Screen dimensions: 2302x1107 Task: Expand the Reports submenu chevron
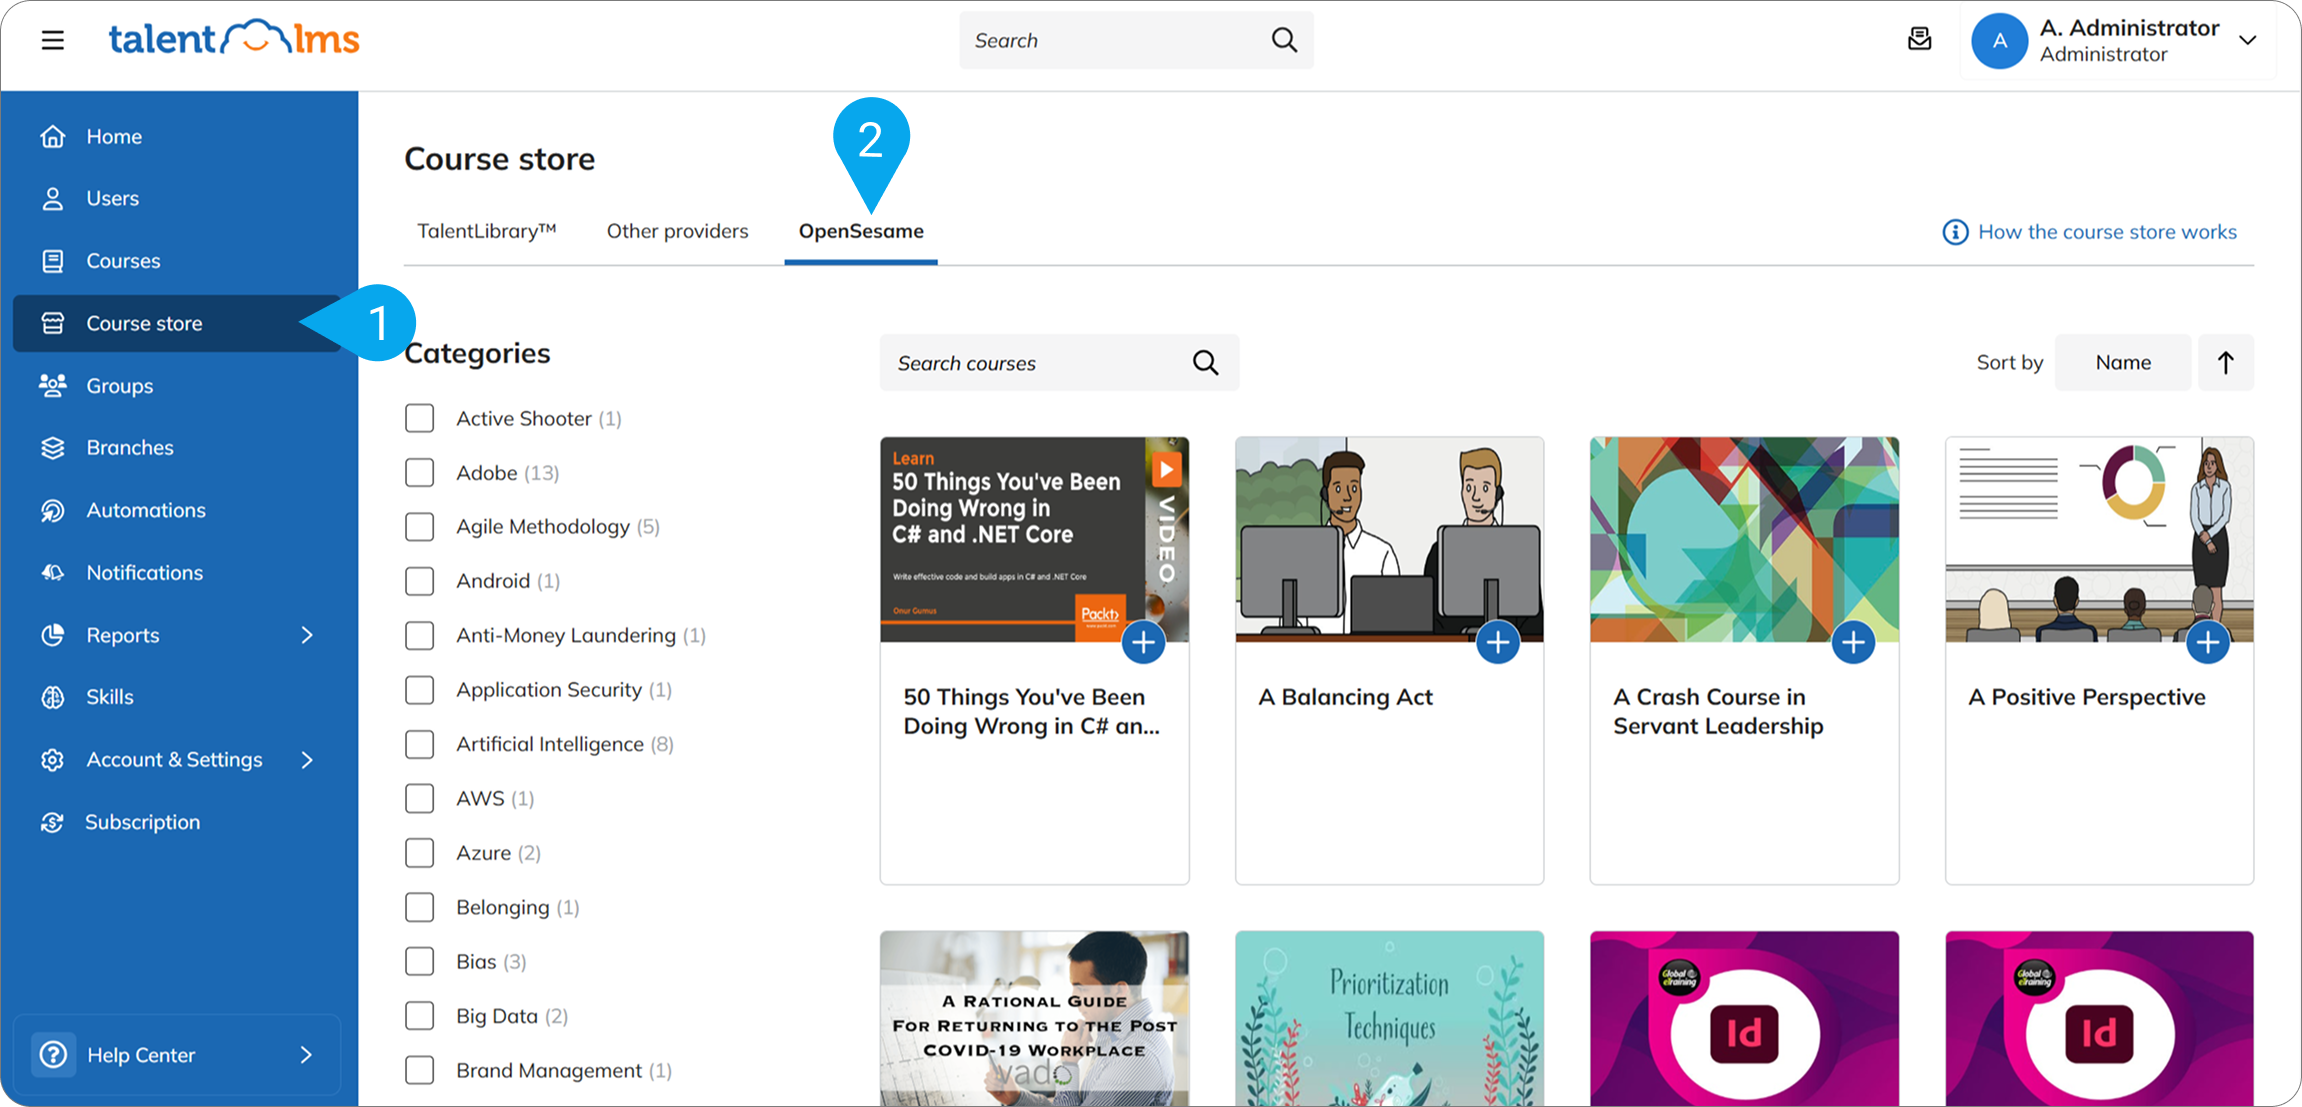pyautogui.click(x=307, y=635)
